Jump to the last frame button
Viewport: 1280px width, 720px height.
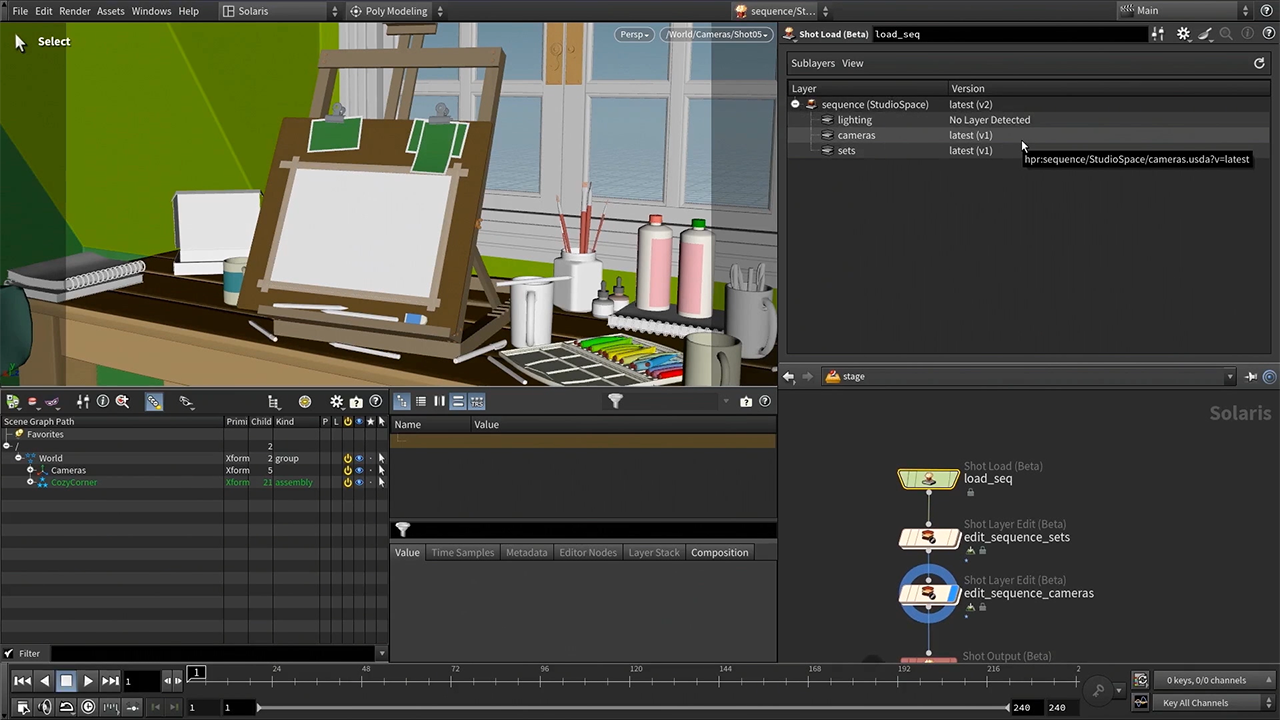coord(110,681)
